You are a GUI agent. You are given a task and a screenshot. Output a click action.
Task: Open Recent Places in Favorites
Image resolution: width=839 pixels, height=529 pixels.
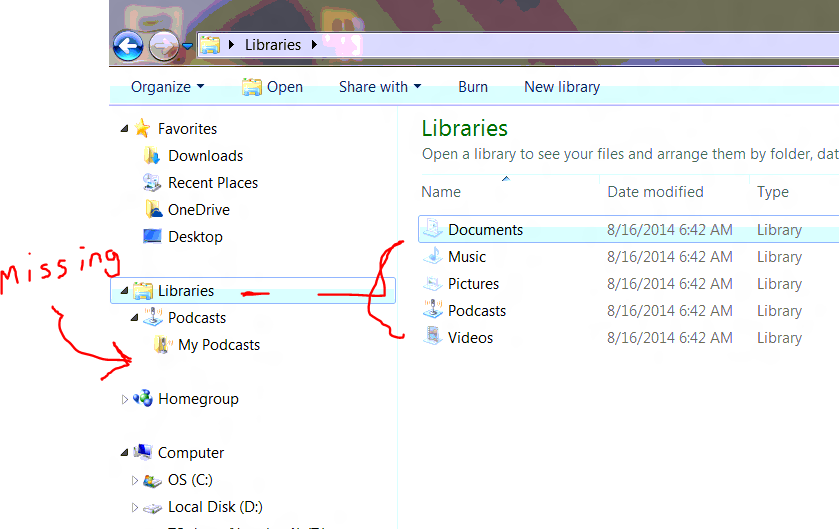[x=213, y=183]
